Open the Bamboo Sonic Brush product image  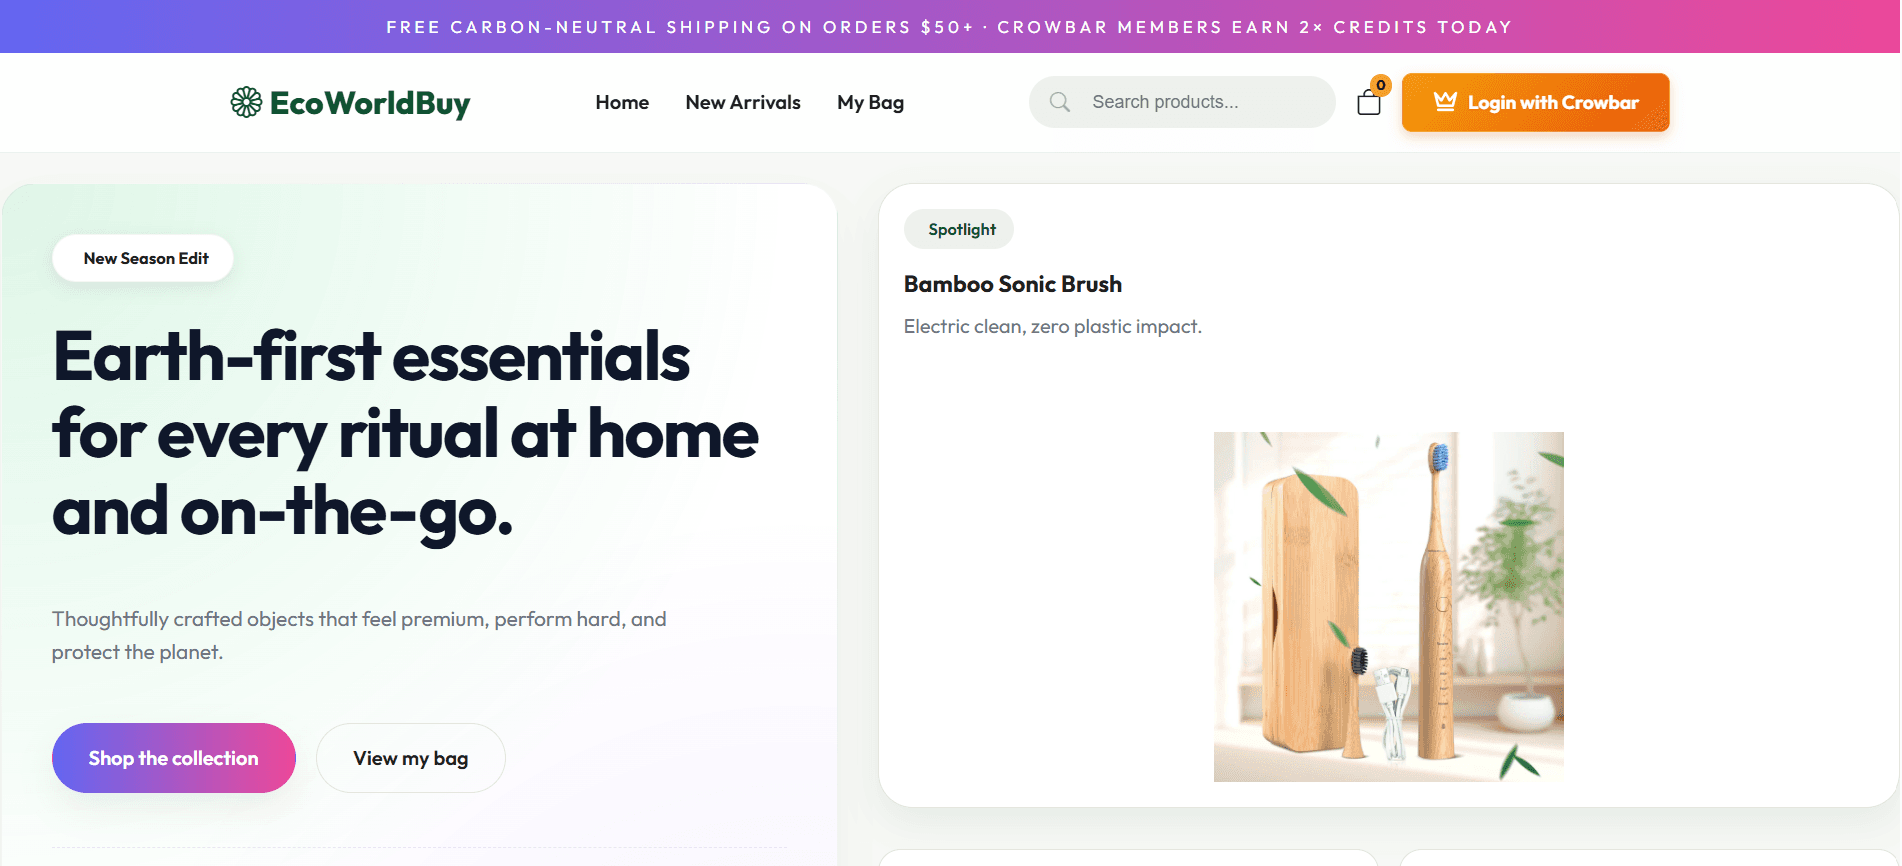[1388, 606]
